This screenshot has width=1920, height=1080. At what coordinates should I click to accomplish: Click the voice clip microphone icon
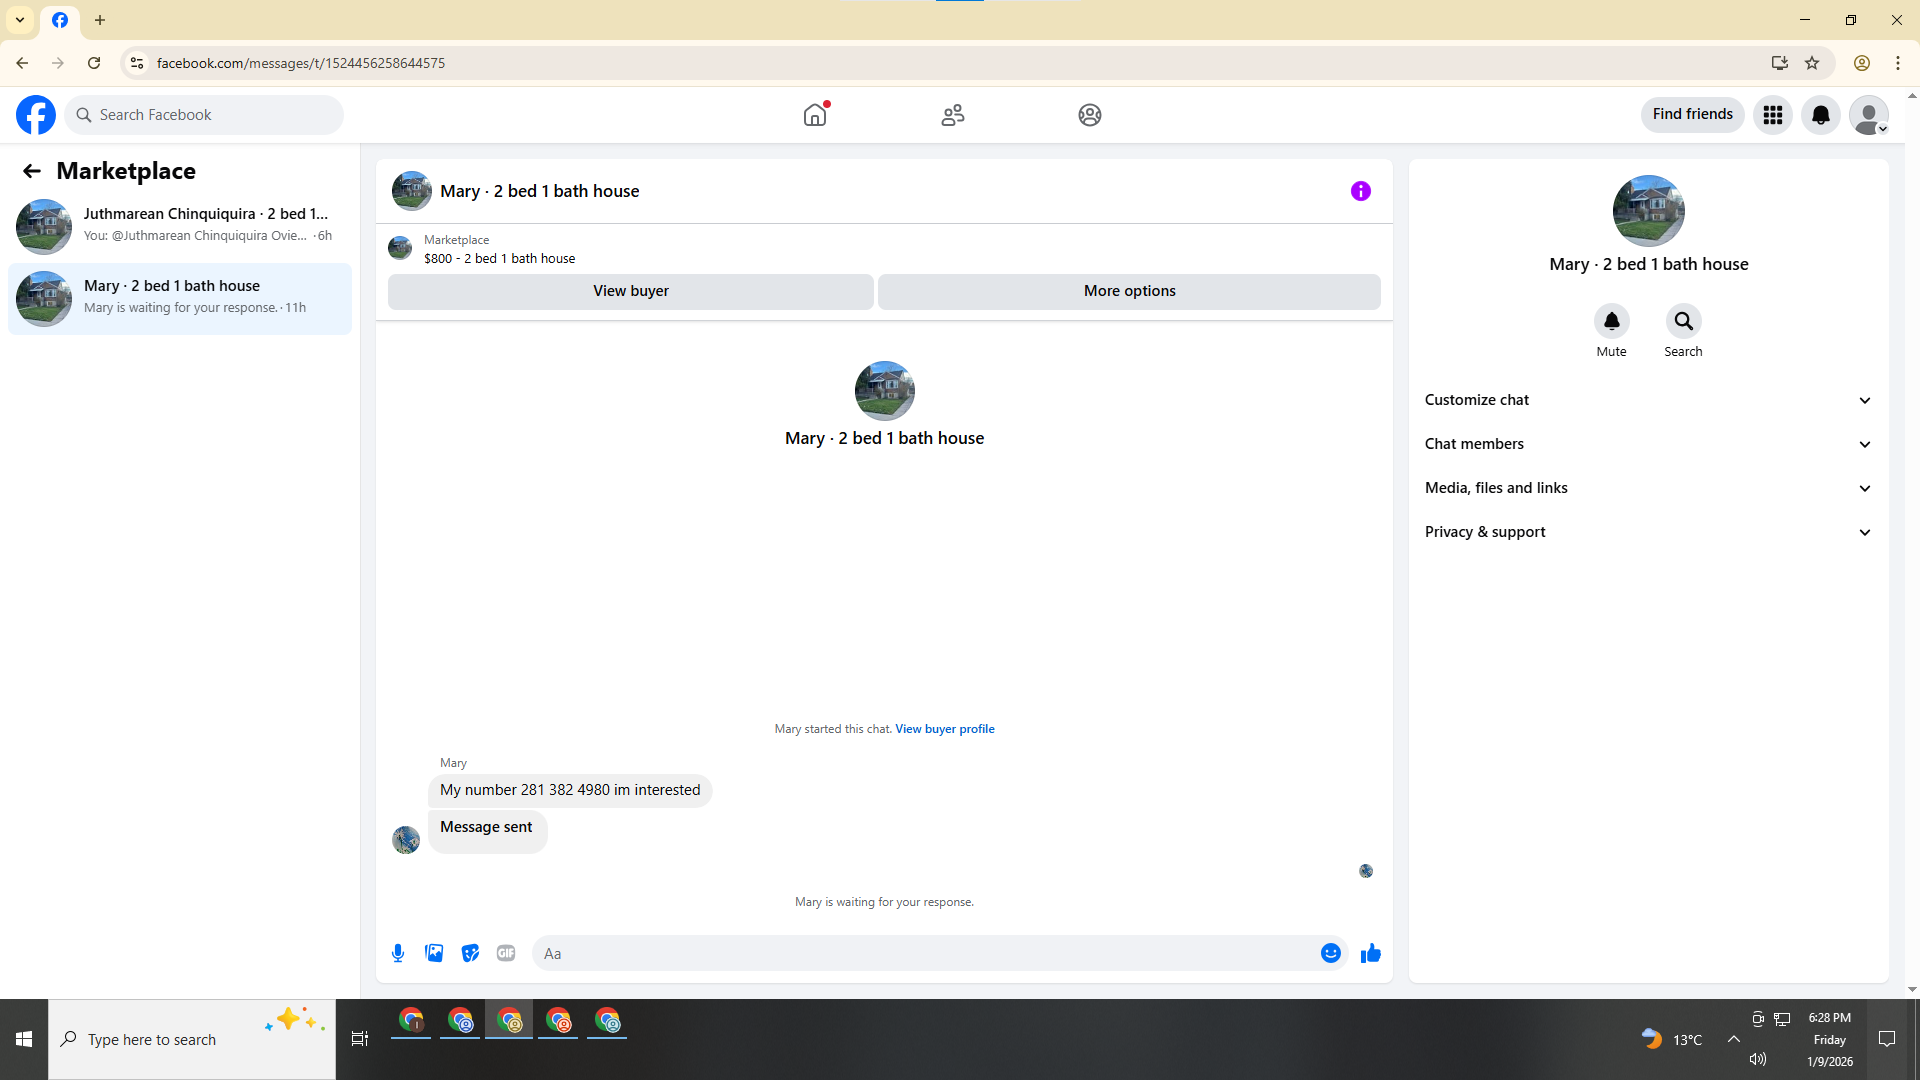pyautogui.click(x=398, y=953)
